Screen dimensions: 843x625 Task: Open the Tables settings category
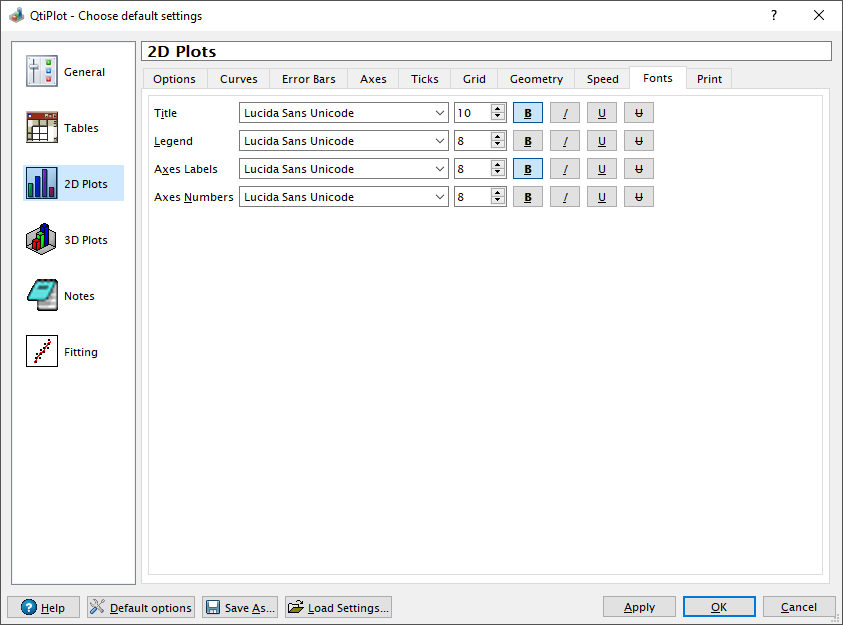42,128
